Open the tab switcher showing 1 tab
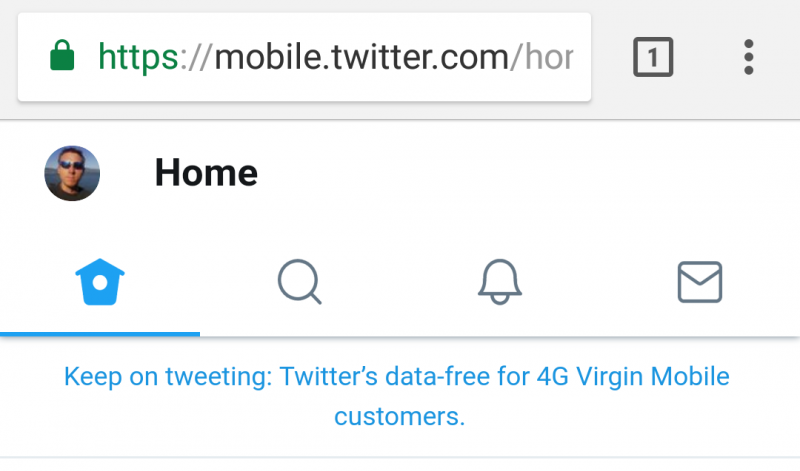The image size is (800, 471). 653,57
